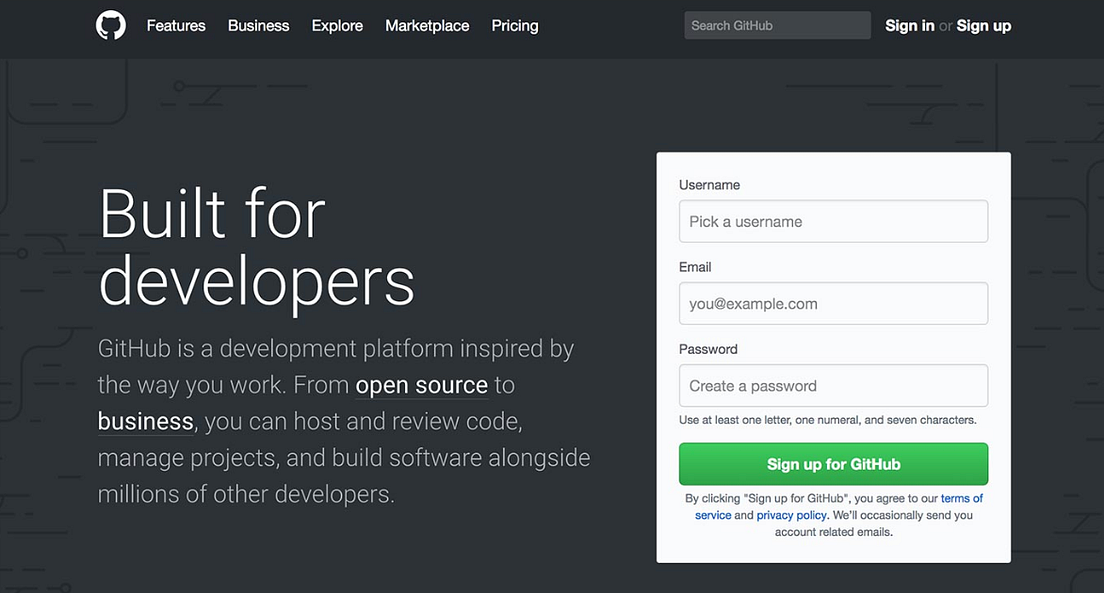
Task: Click the Password label on the form
Action: (708, 348)
